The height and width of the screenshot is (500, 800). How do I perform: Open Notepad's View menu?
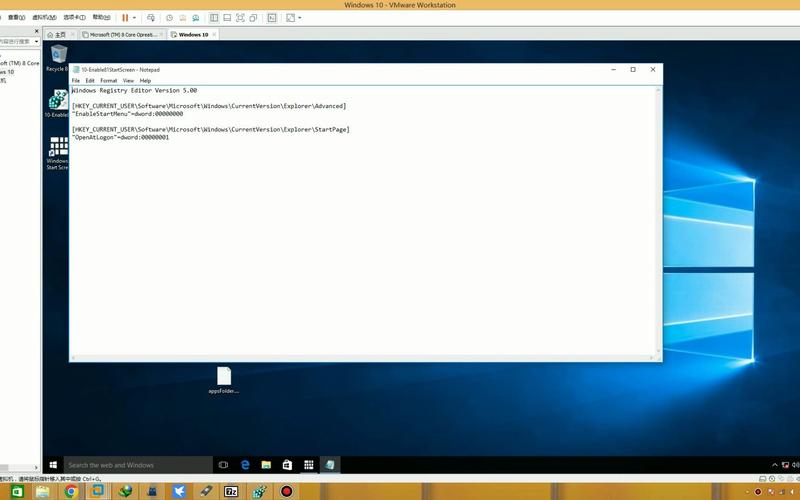[128, 81]
